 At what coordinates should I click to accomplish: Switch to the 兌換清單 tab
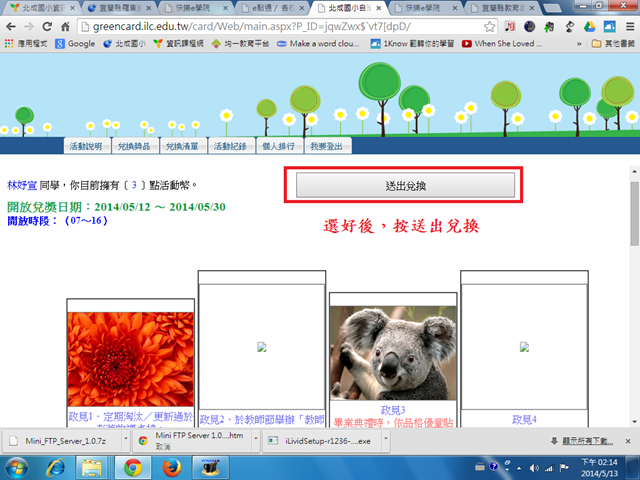click(182, 147)
